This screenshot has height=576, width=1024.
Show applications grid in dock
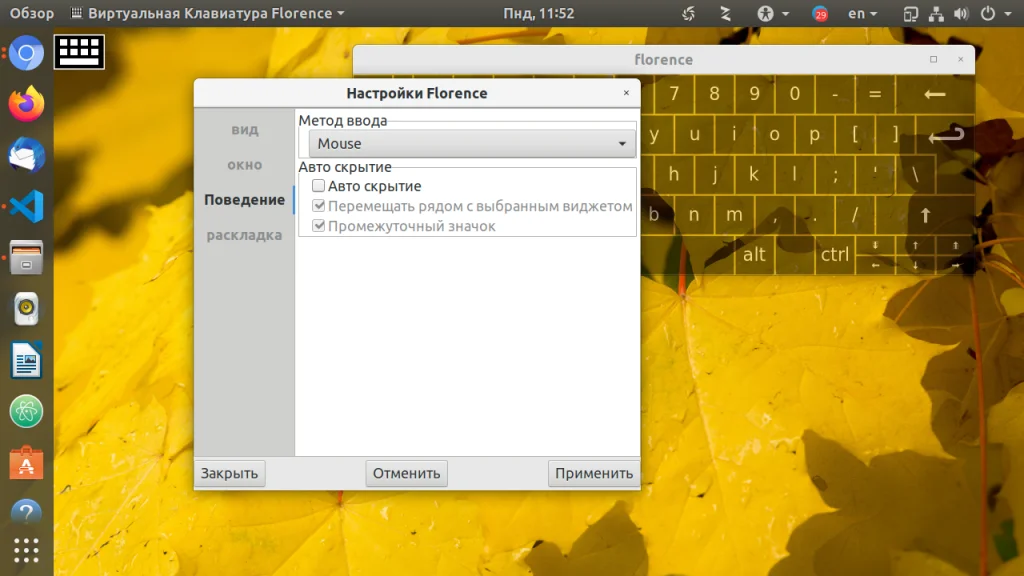(x=26, y=551)
